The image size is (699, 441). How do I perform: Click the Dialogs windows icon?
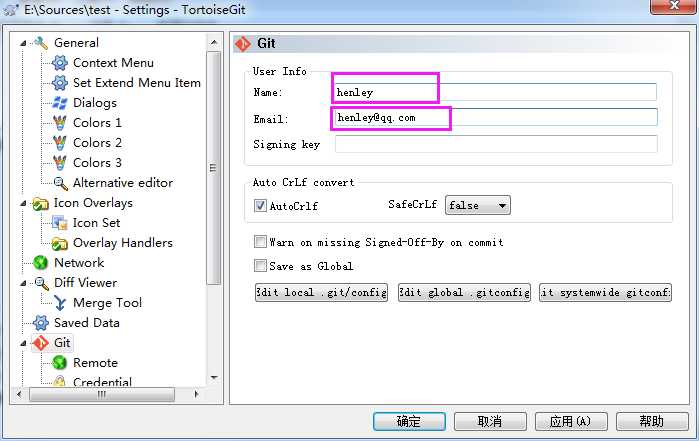[x=60, y=103]
